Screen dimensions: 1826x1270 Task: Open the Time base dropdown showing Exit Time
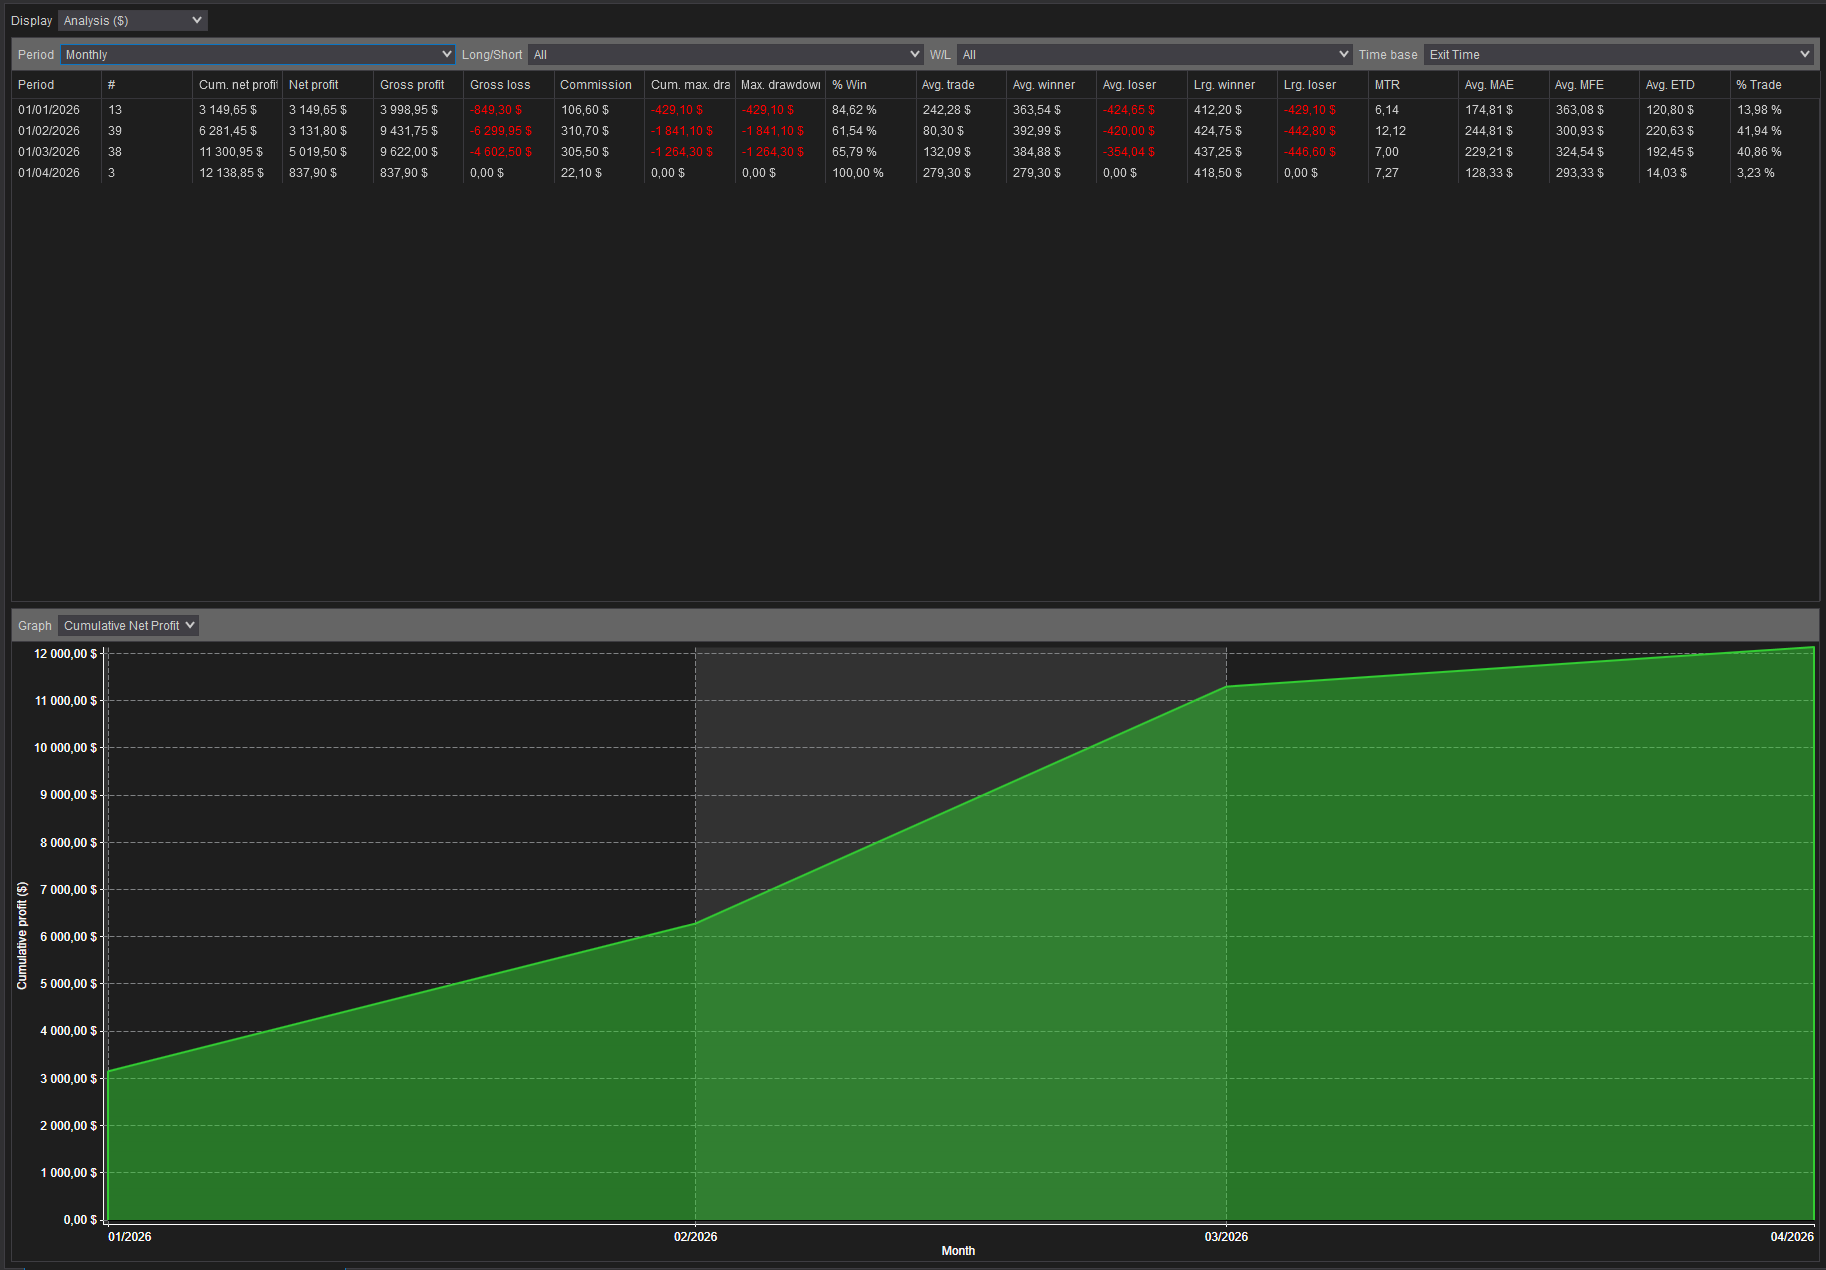click(1620, 54)
